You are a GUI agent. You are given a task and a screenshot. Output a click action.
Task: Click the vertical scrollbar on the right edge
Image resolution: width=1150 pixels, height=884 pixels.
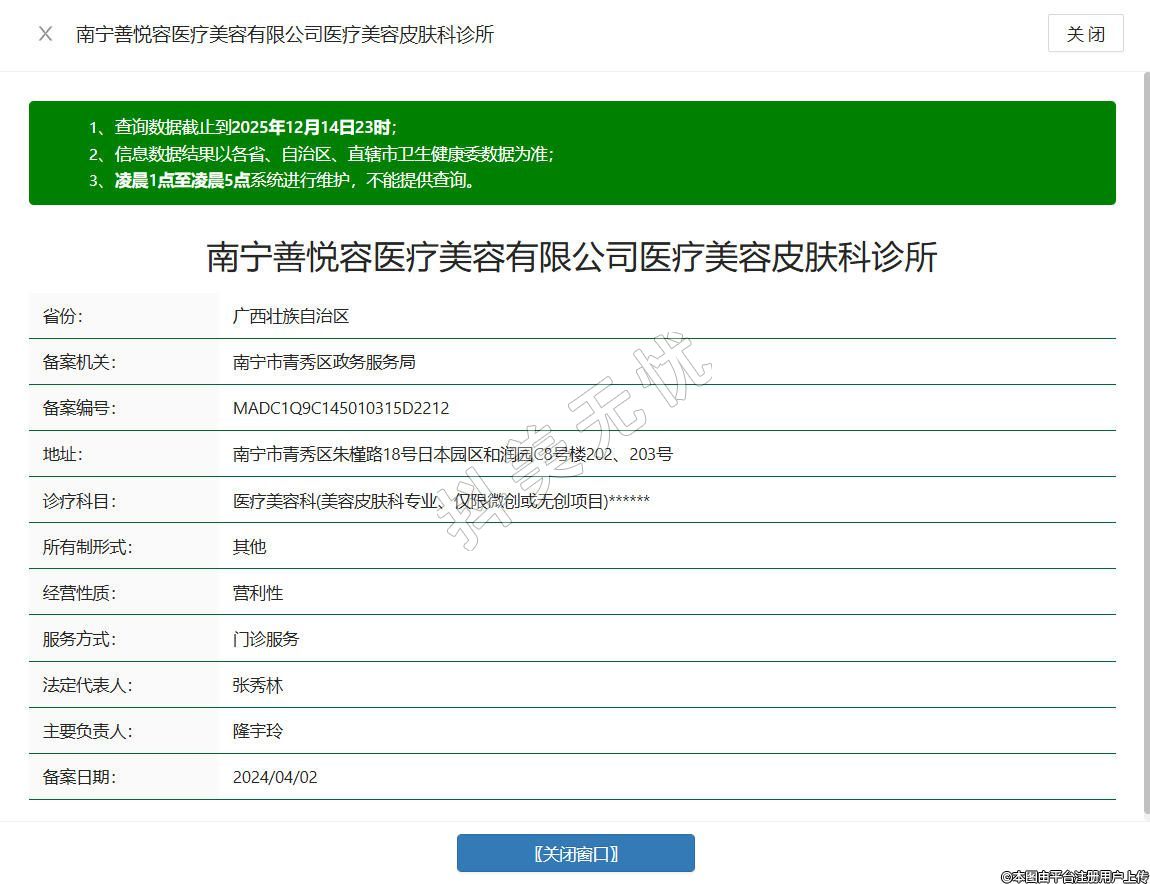click(x=1145, y=440)
